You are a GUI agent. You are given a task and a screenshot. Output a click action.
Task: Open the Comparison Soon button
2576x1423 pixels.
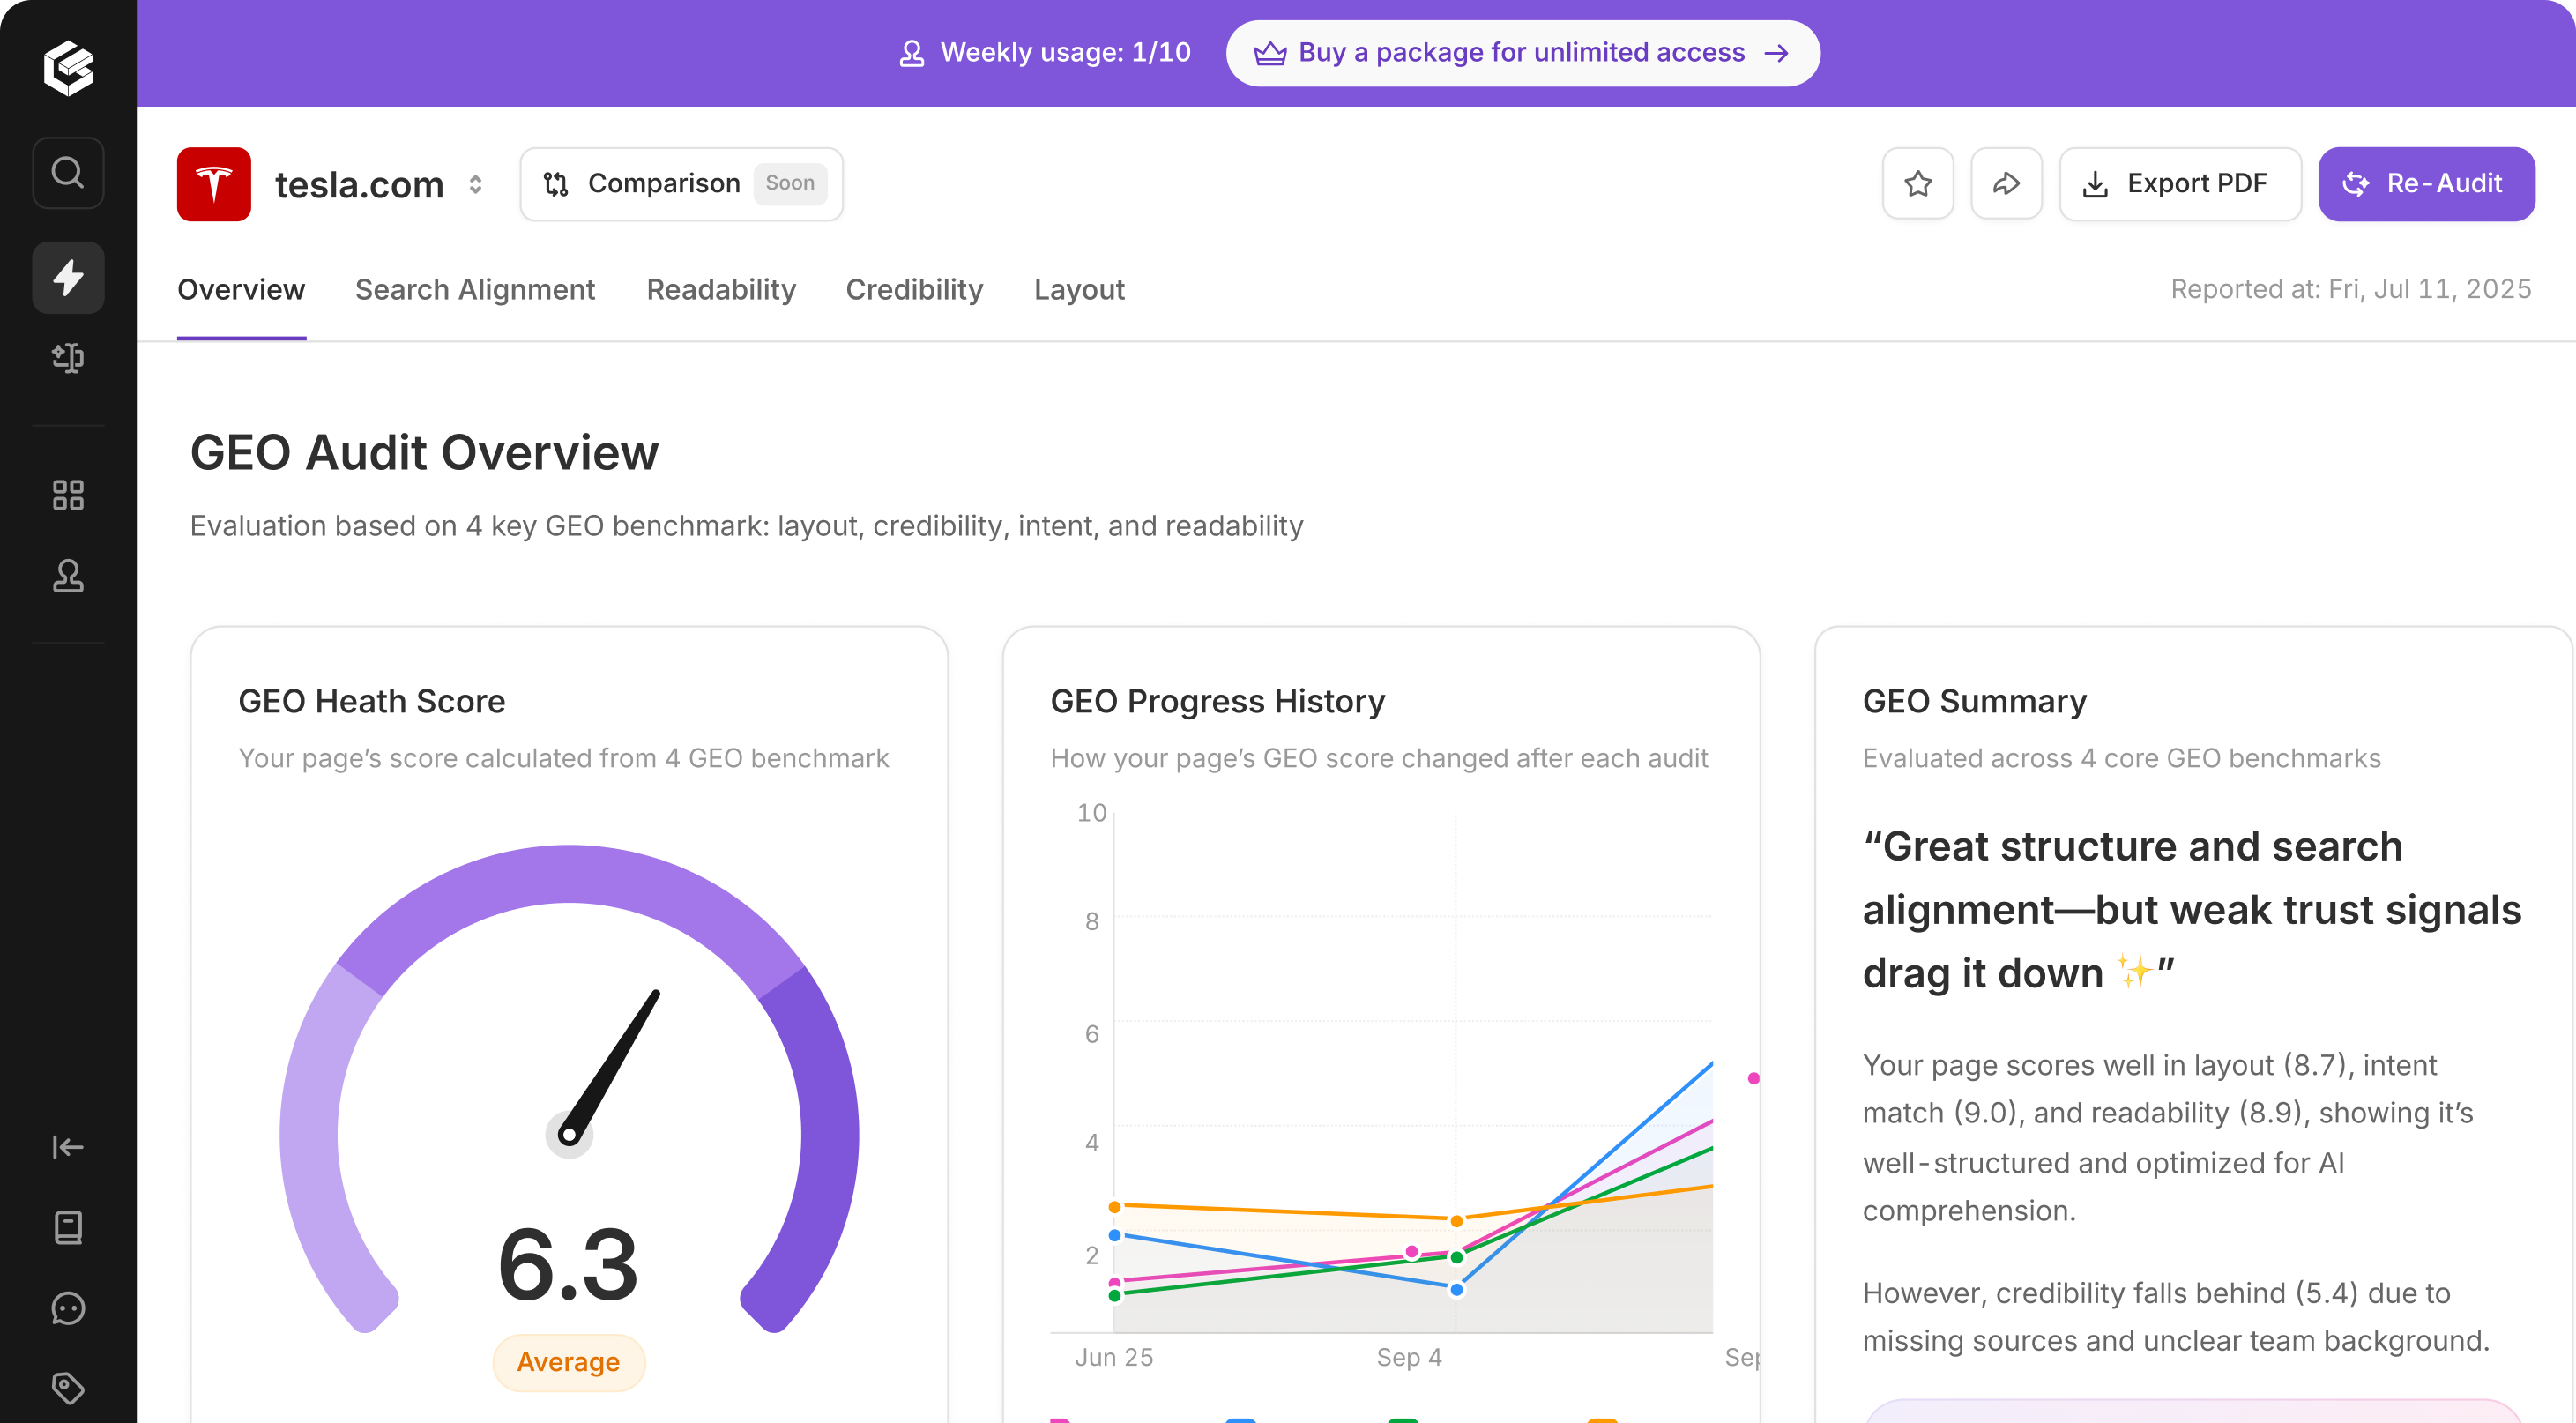click(x=681, y=184)
